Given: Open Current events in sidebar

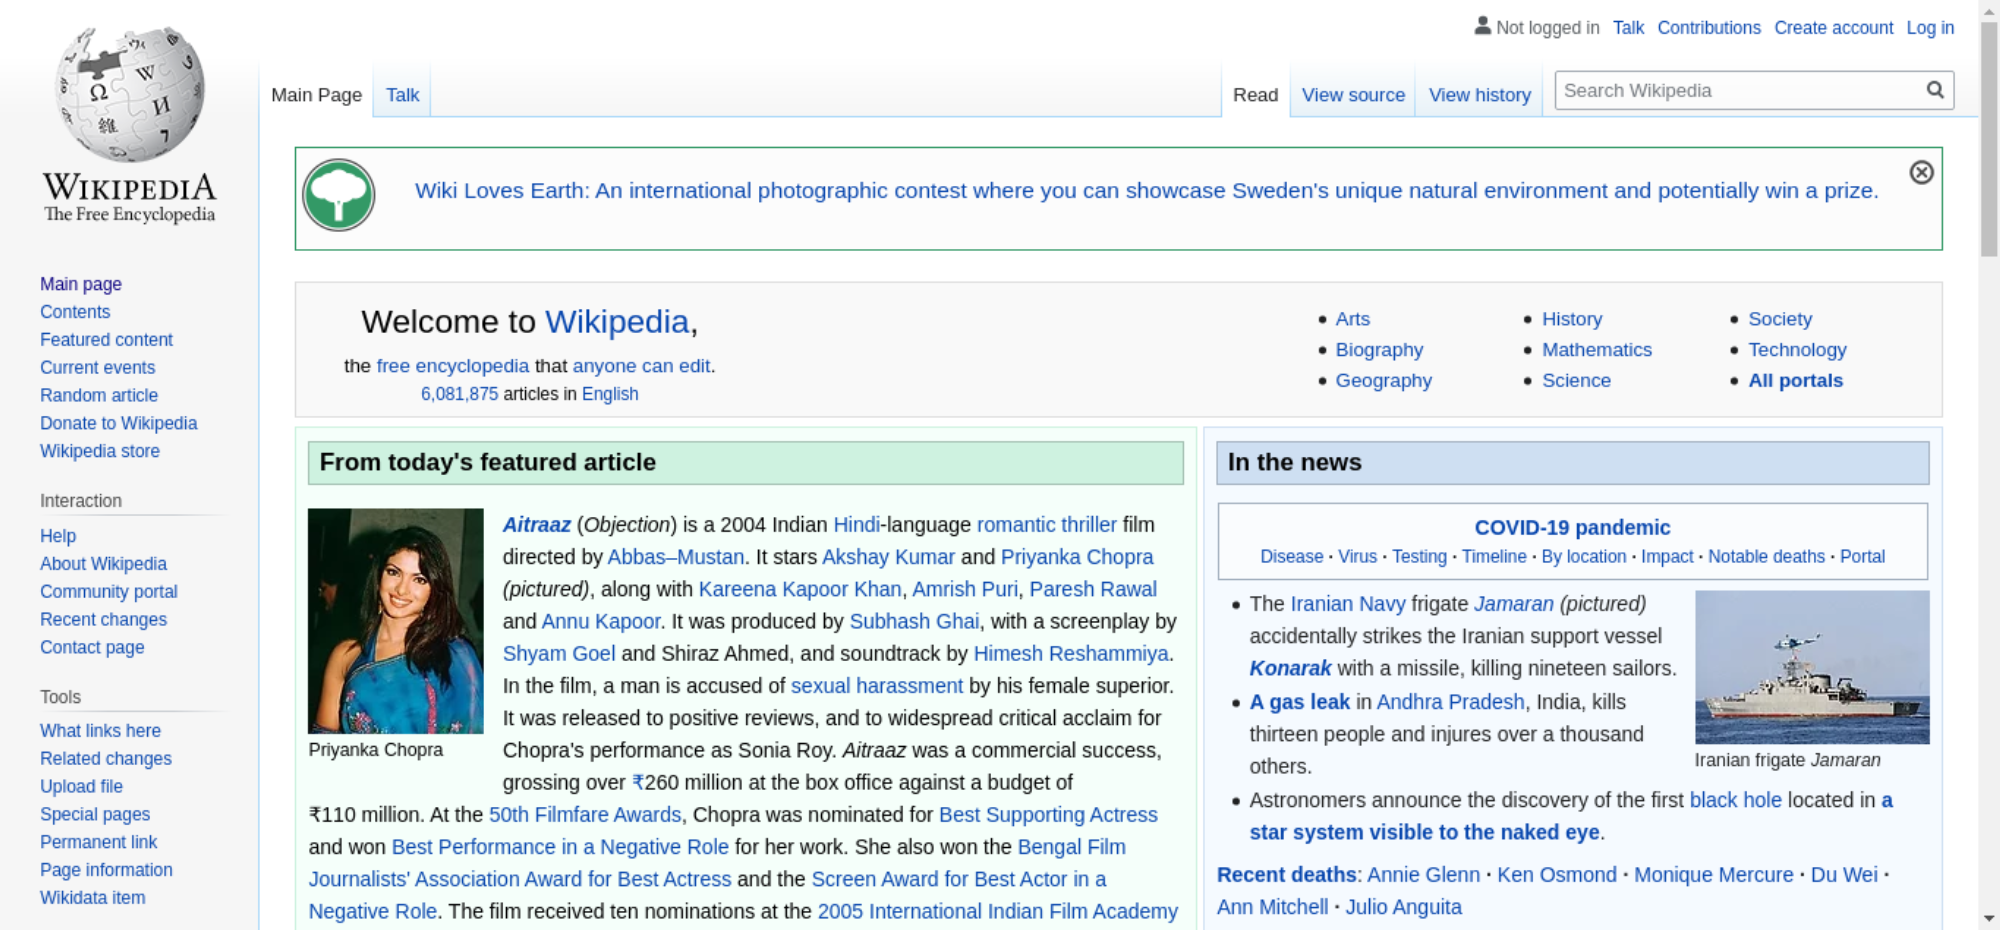Looking at the screenshot, I should [97, 368].
